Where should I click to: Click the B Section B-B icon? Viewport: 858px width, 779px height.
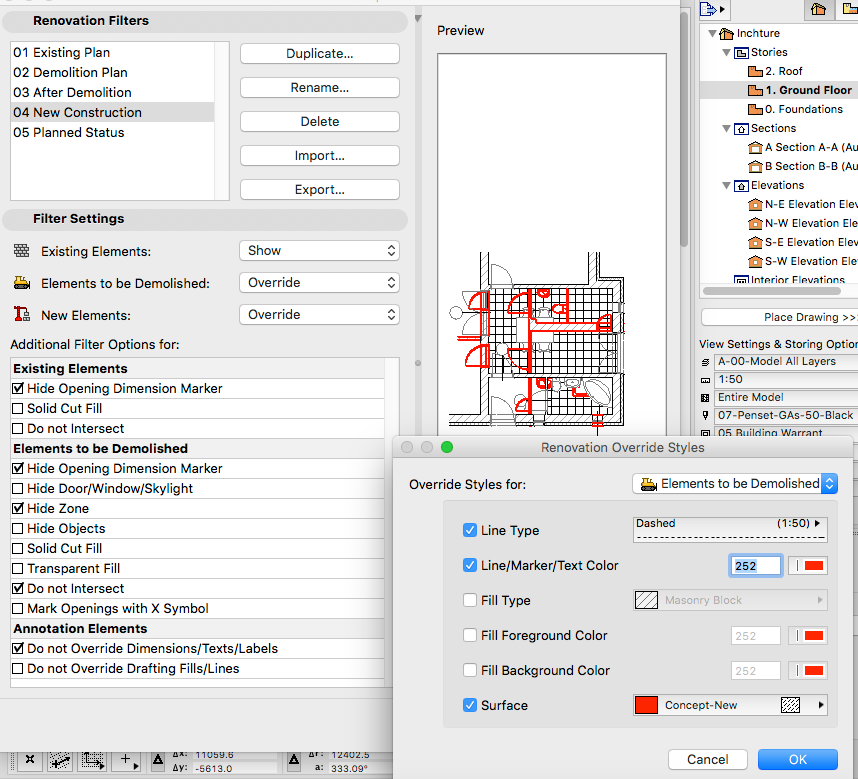click(x=755, y=166)
